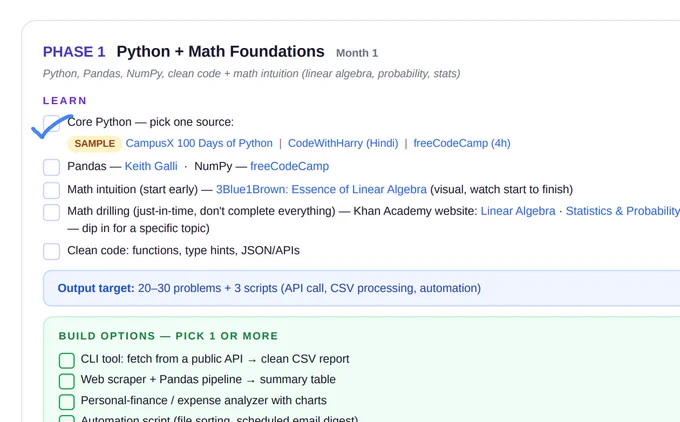Click 'Core Python — pick one source:' text
The width and height of the screenshot is (680, 422).
tap(150, 122)
